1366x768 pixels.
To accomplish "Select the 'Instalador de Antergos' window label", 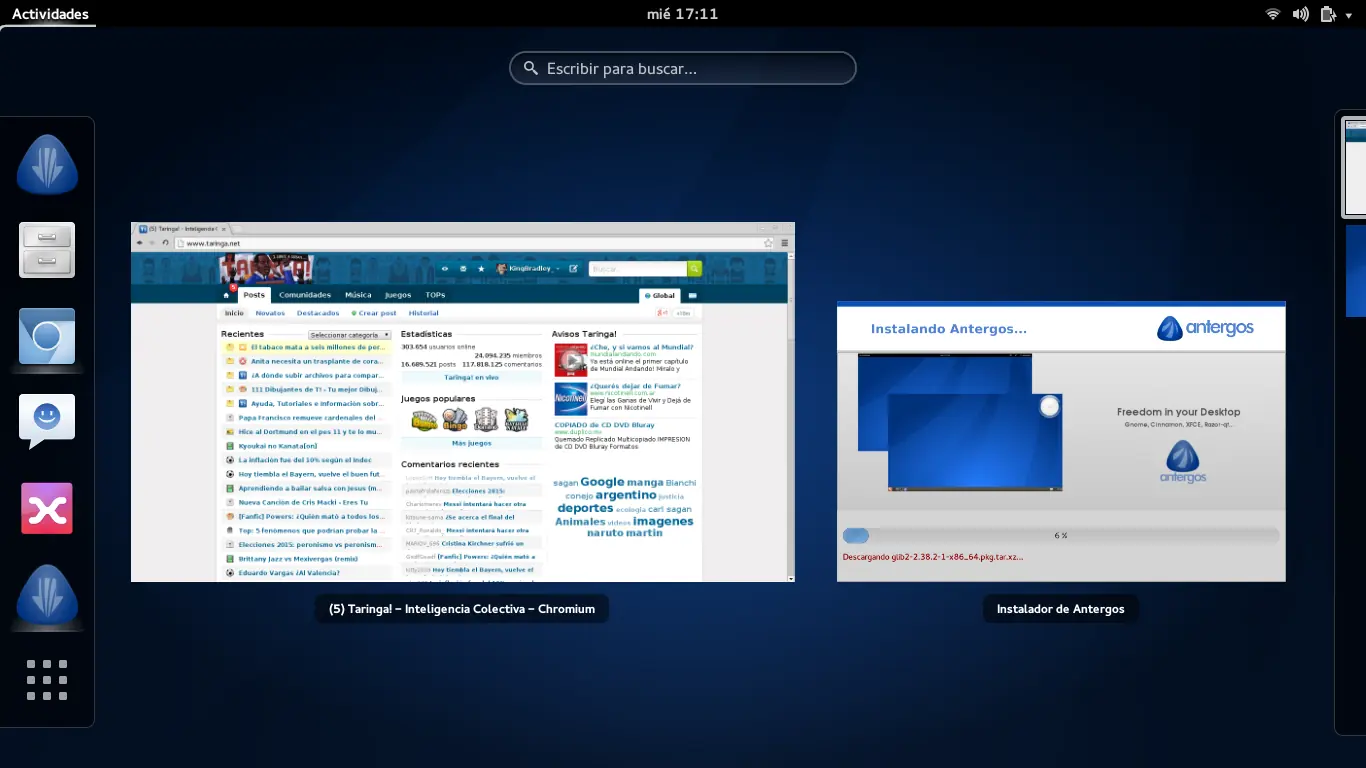I will coord(1061,609).
